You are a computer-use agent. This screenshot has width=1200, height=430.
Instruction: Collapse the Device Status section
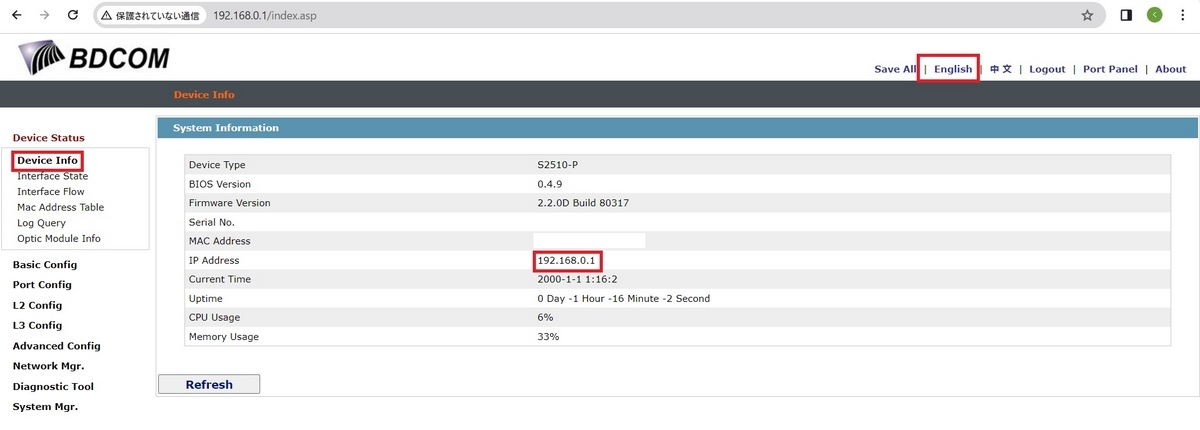[48, 138]
